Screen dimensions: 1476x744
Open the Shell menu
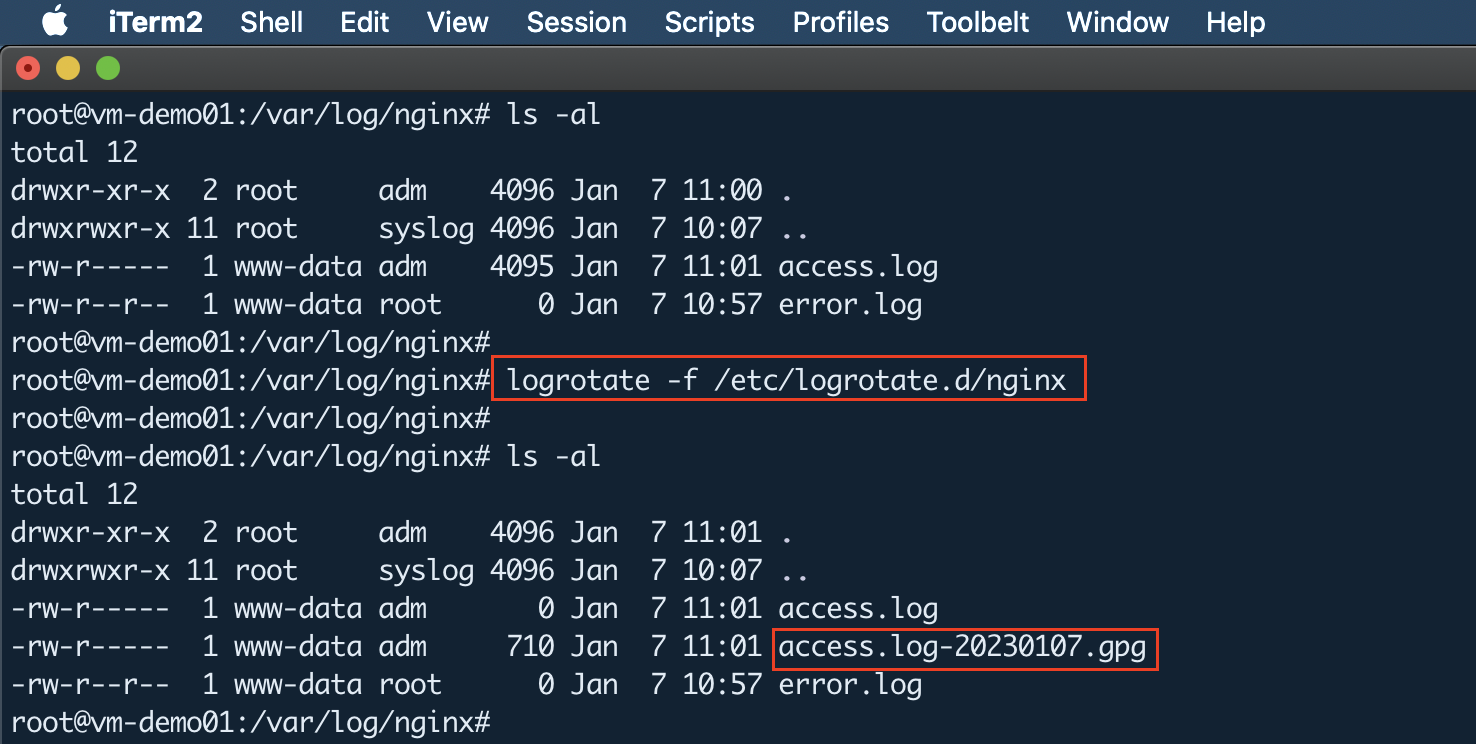point(271,22)
